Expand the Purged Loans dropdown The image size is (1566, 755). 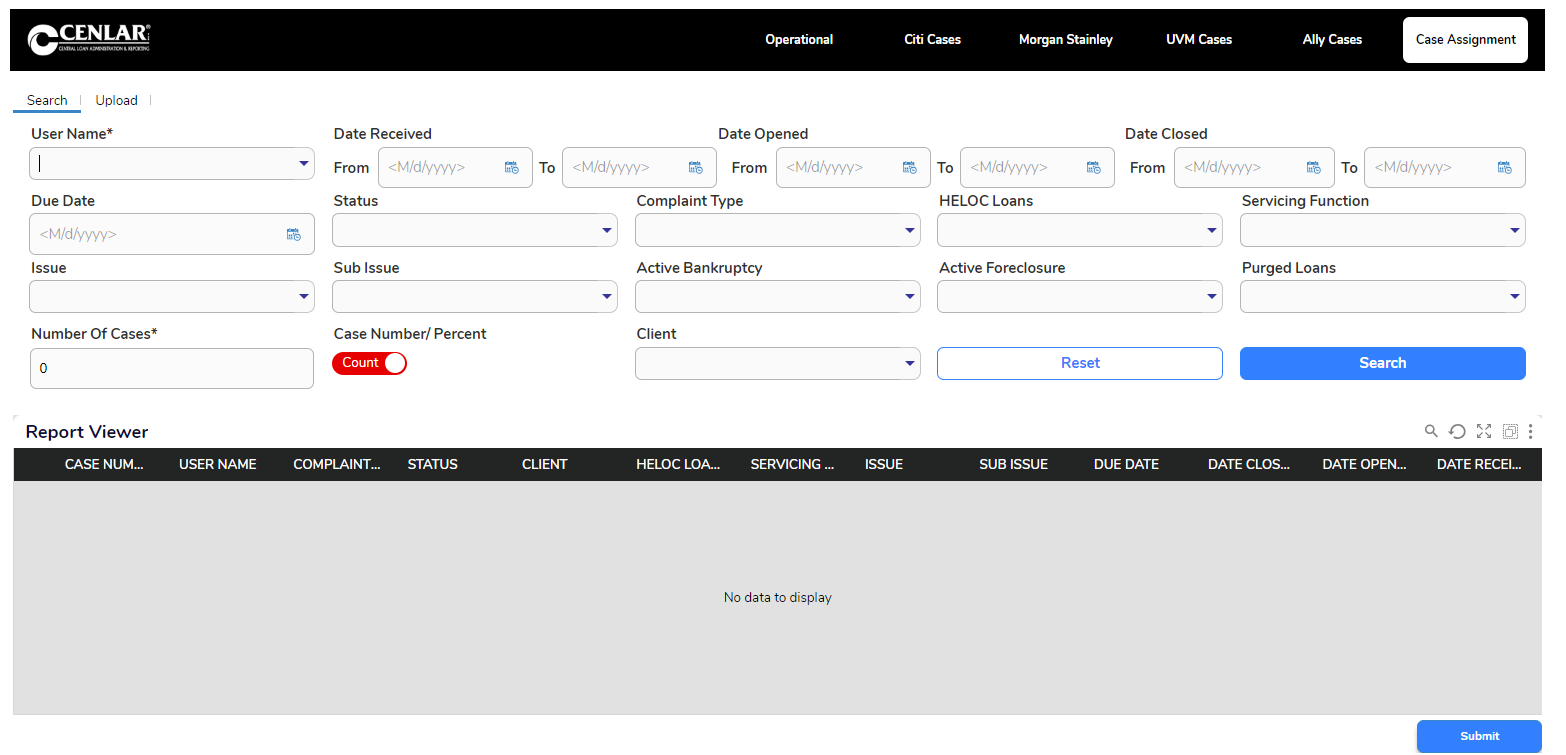click(1514, 297)
